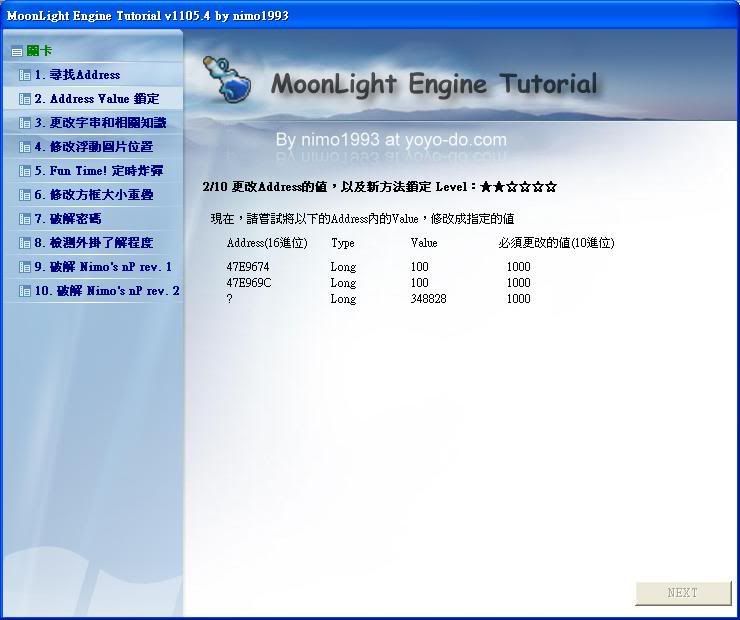Click the list icon beside 8. 檢測外掛了解程度
The image size is (740, 620).
coord(25,243)
